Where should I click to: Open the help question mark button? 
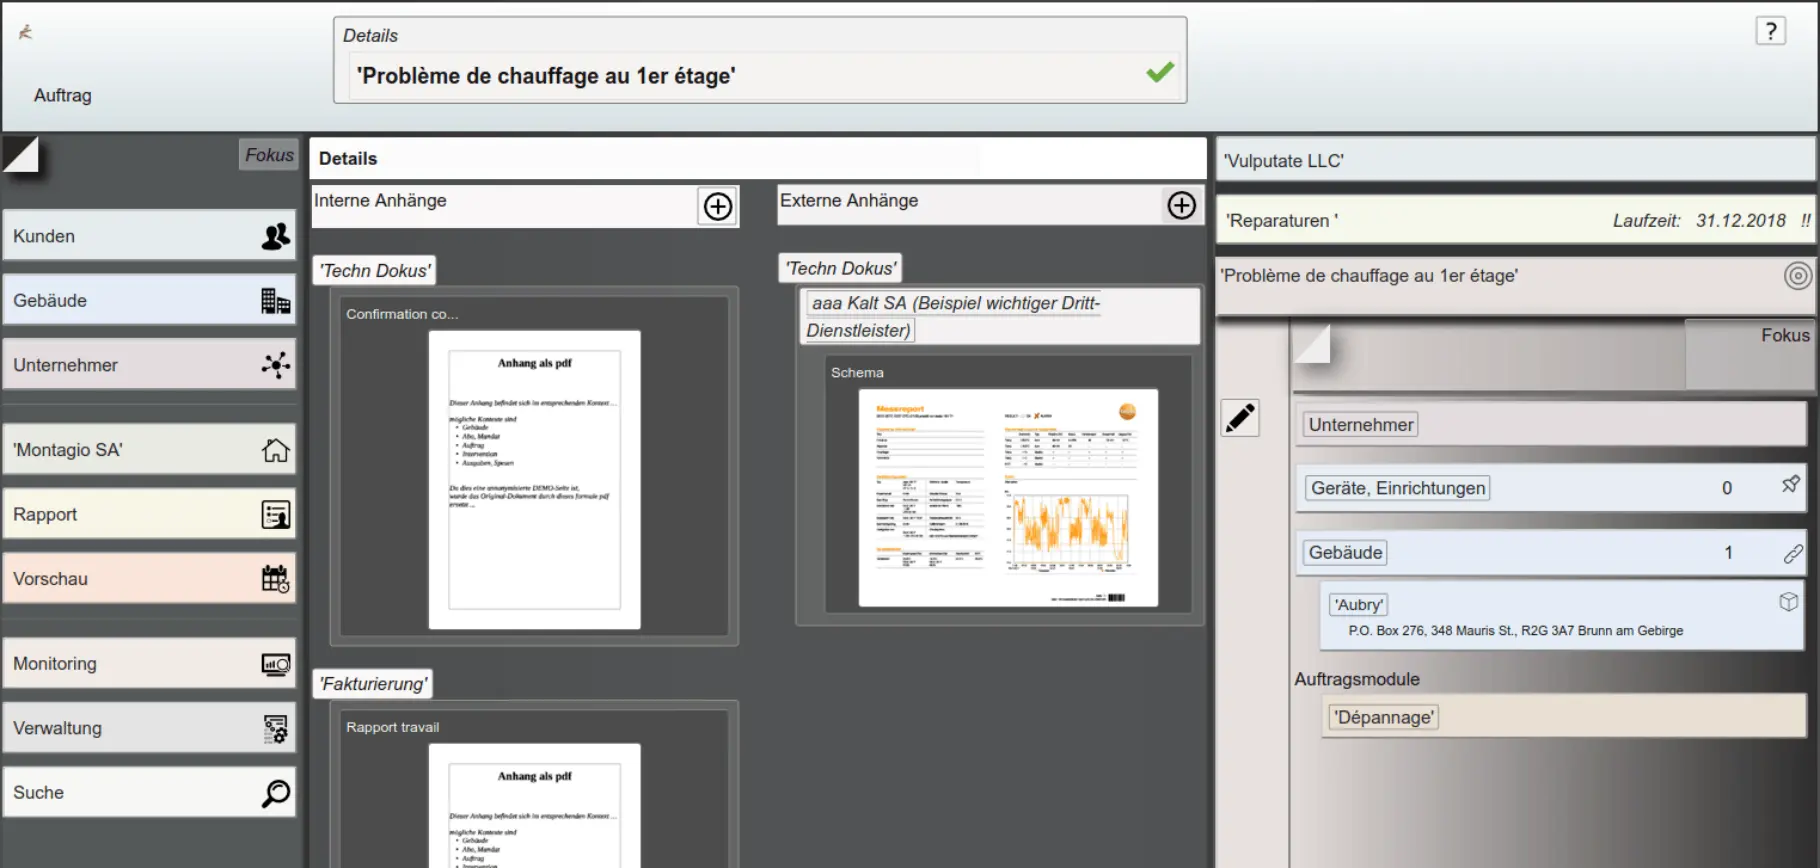(x=1771, y=31)
